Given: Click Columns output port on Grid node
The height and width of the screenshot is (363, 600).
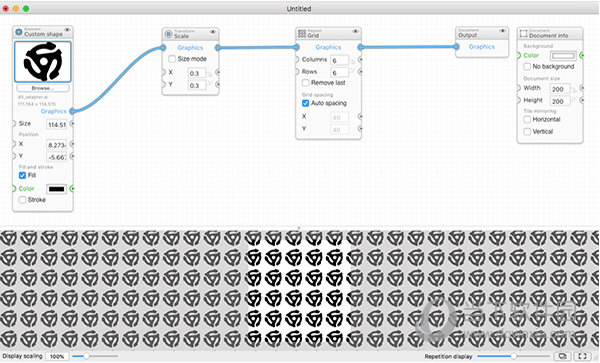Looking at the screenshot, I should 360,60.
